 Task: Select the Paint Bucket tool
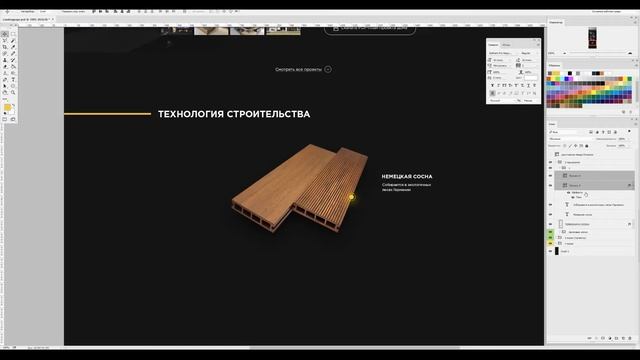(13, 66)
